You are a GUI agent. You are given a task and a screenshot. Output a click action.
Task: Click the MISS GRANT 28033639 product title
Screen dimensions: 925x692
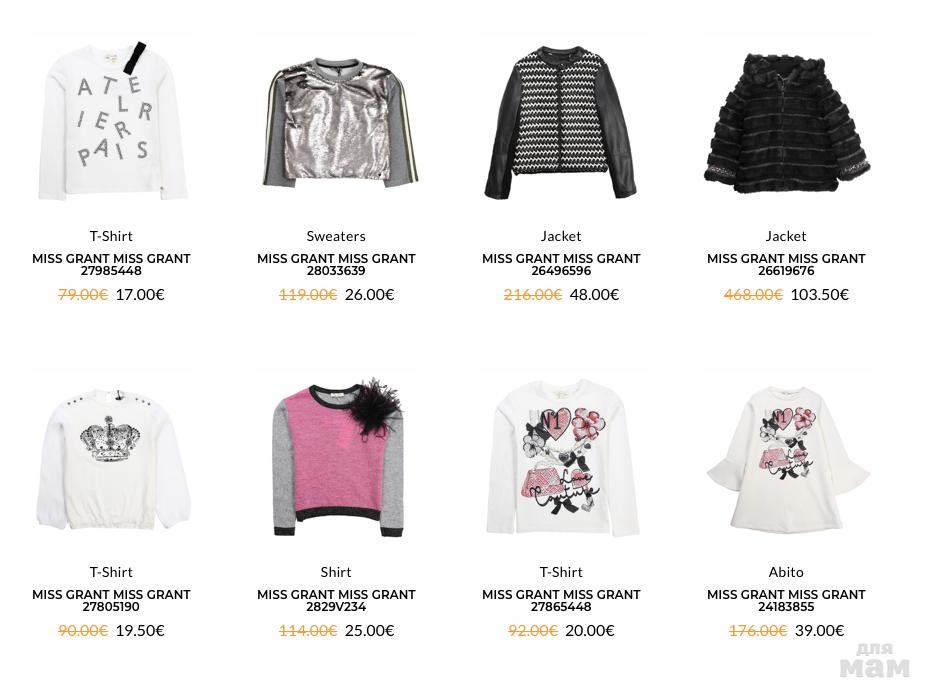pos(336,264)
